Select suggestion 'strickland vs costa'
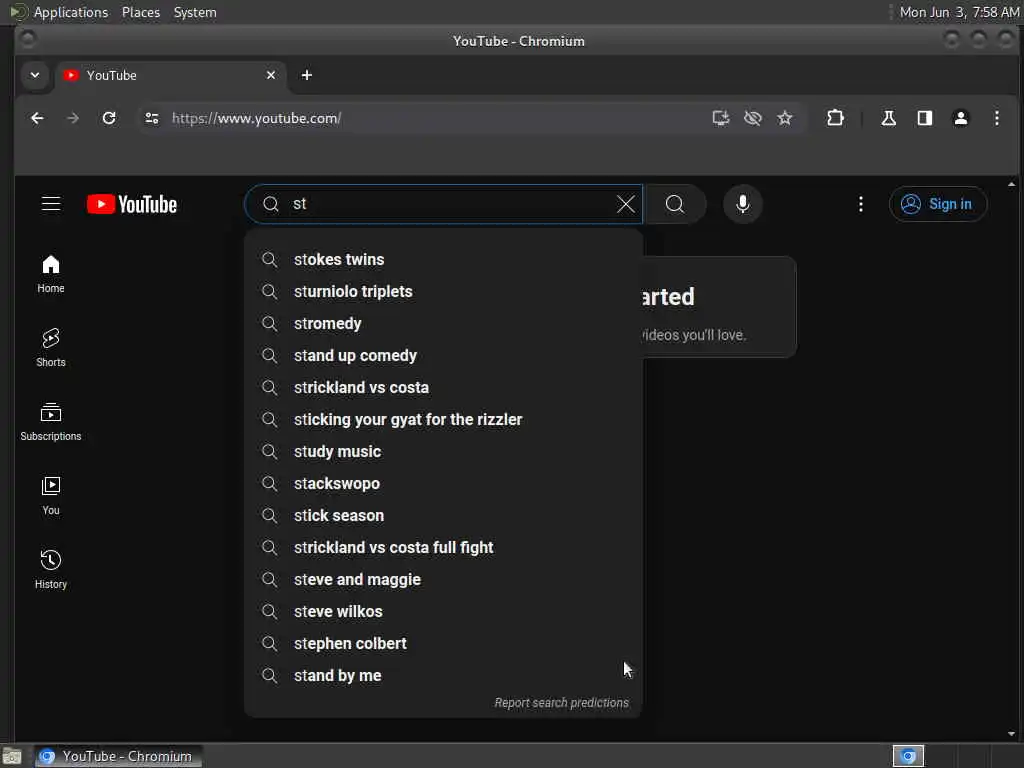This screenshot has width=1024, height=768. pos(443,387)
